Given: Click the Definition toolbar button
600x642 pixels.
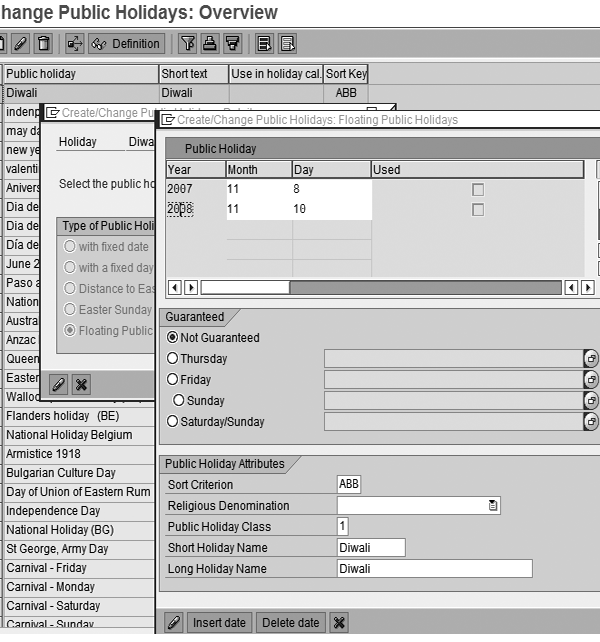Looking at the screenshot, I should click(126, 44).
